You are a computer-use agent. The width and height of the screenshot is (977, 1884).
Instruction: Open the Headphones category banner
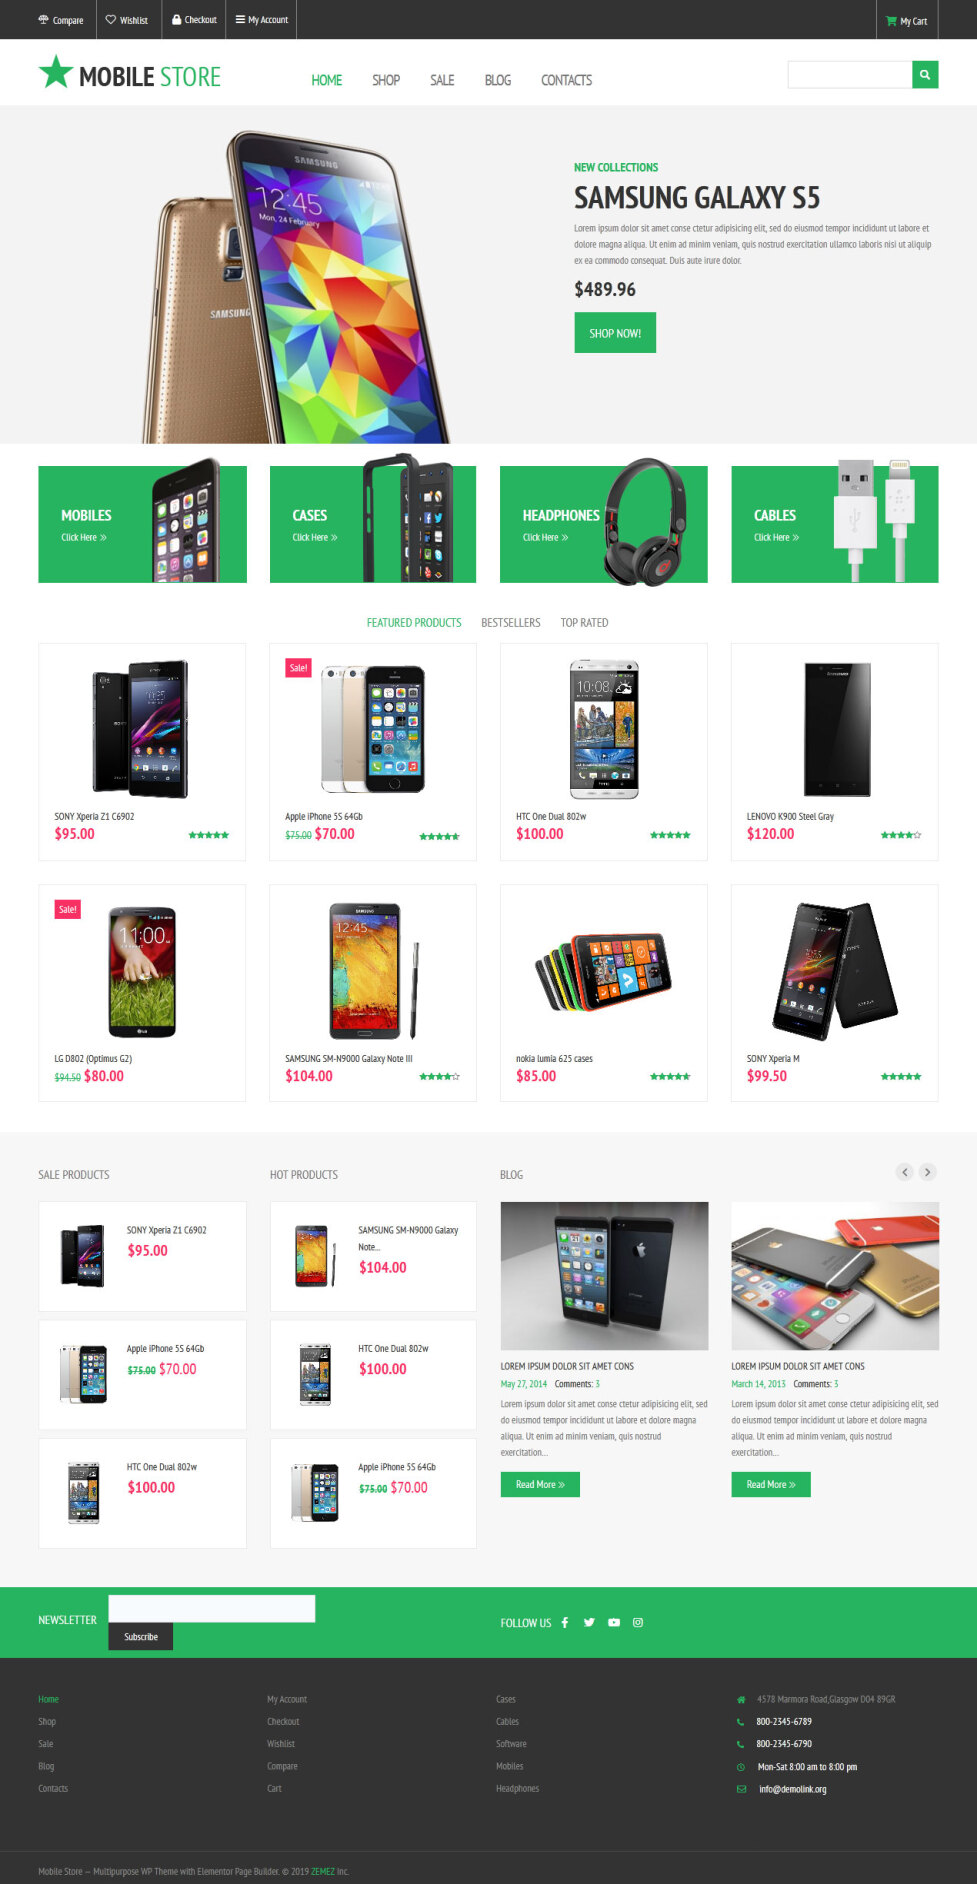604,524
